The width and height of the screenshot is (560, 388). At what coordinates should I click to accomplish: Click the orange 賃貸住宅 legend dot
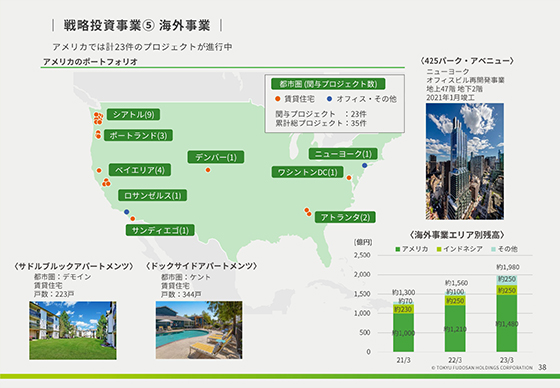point(278,99)
